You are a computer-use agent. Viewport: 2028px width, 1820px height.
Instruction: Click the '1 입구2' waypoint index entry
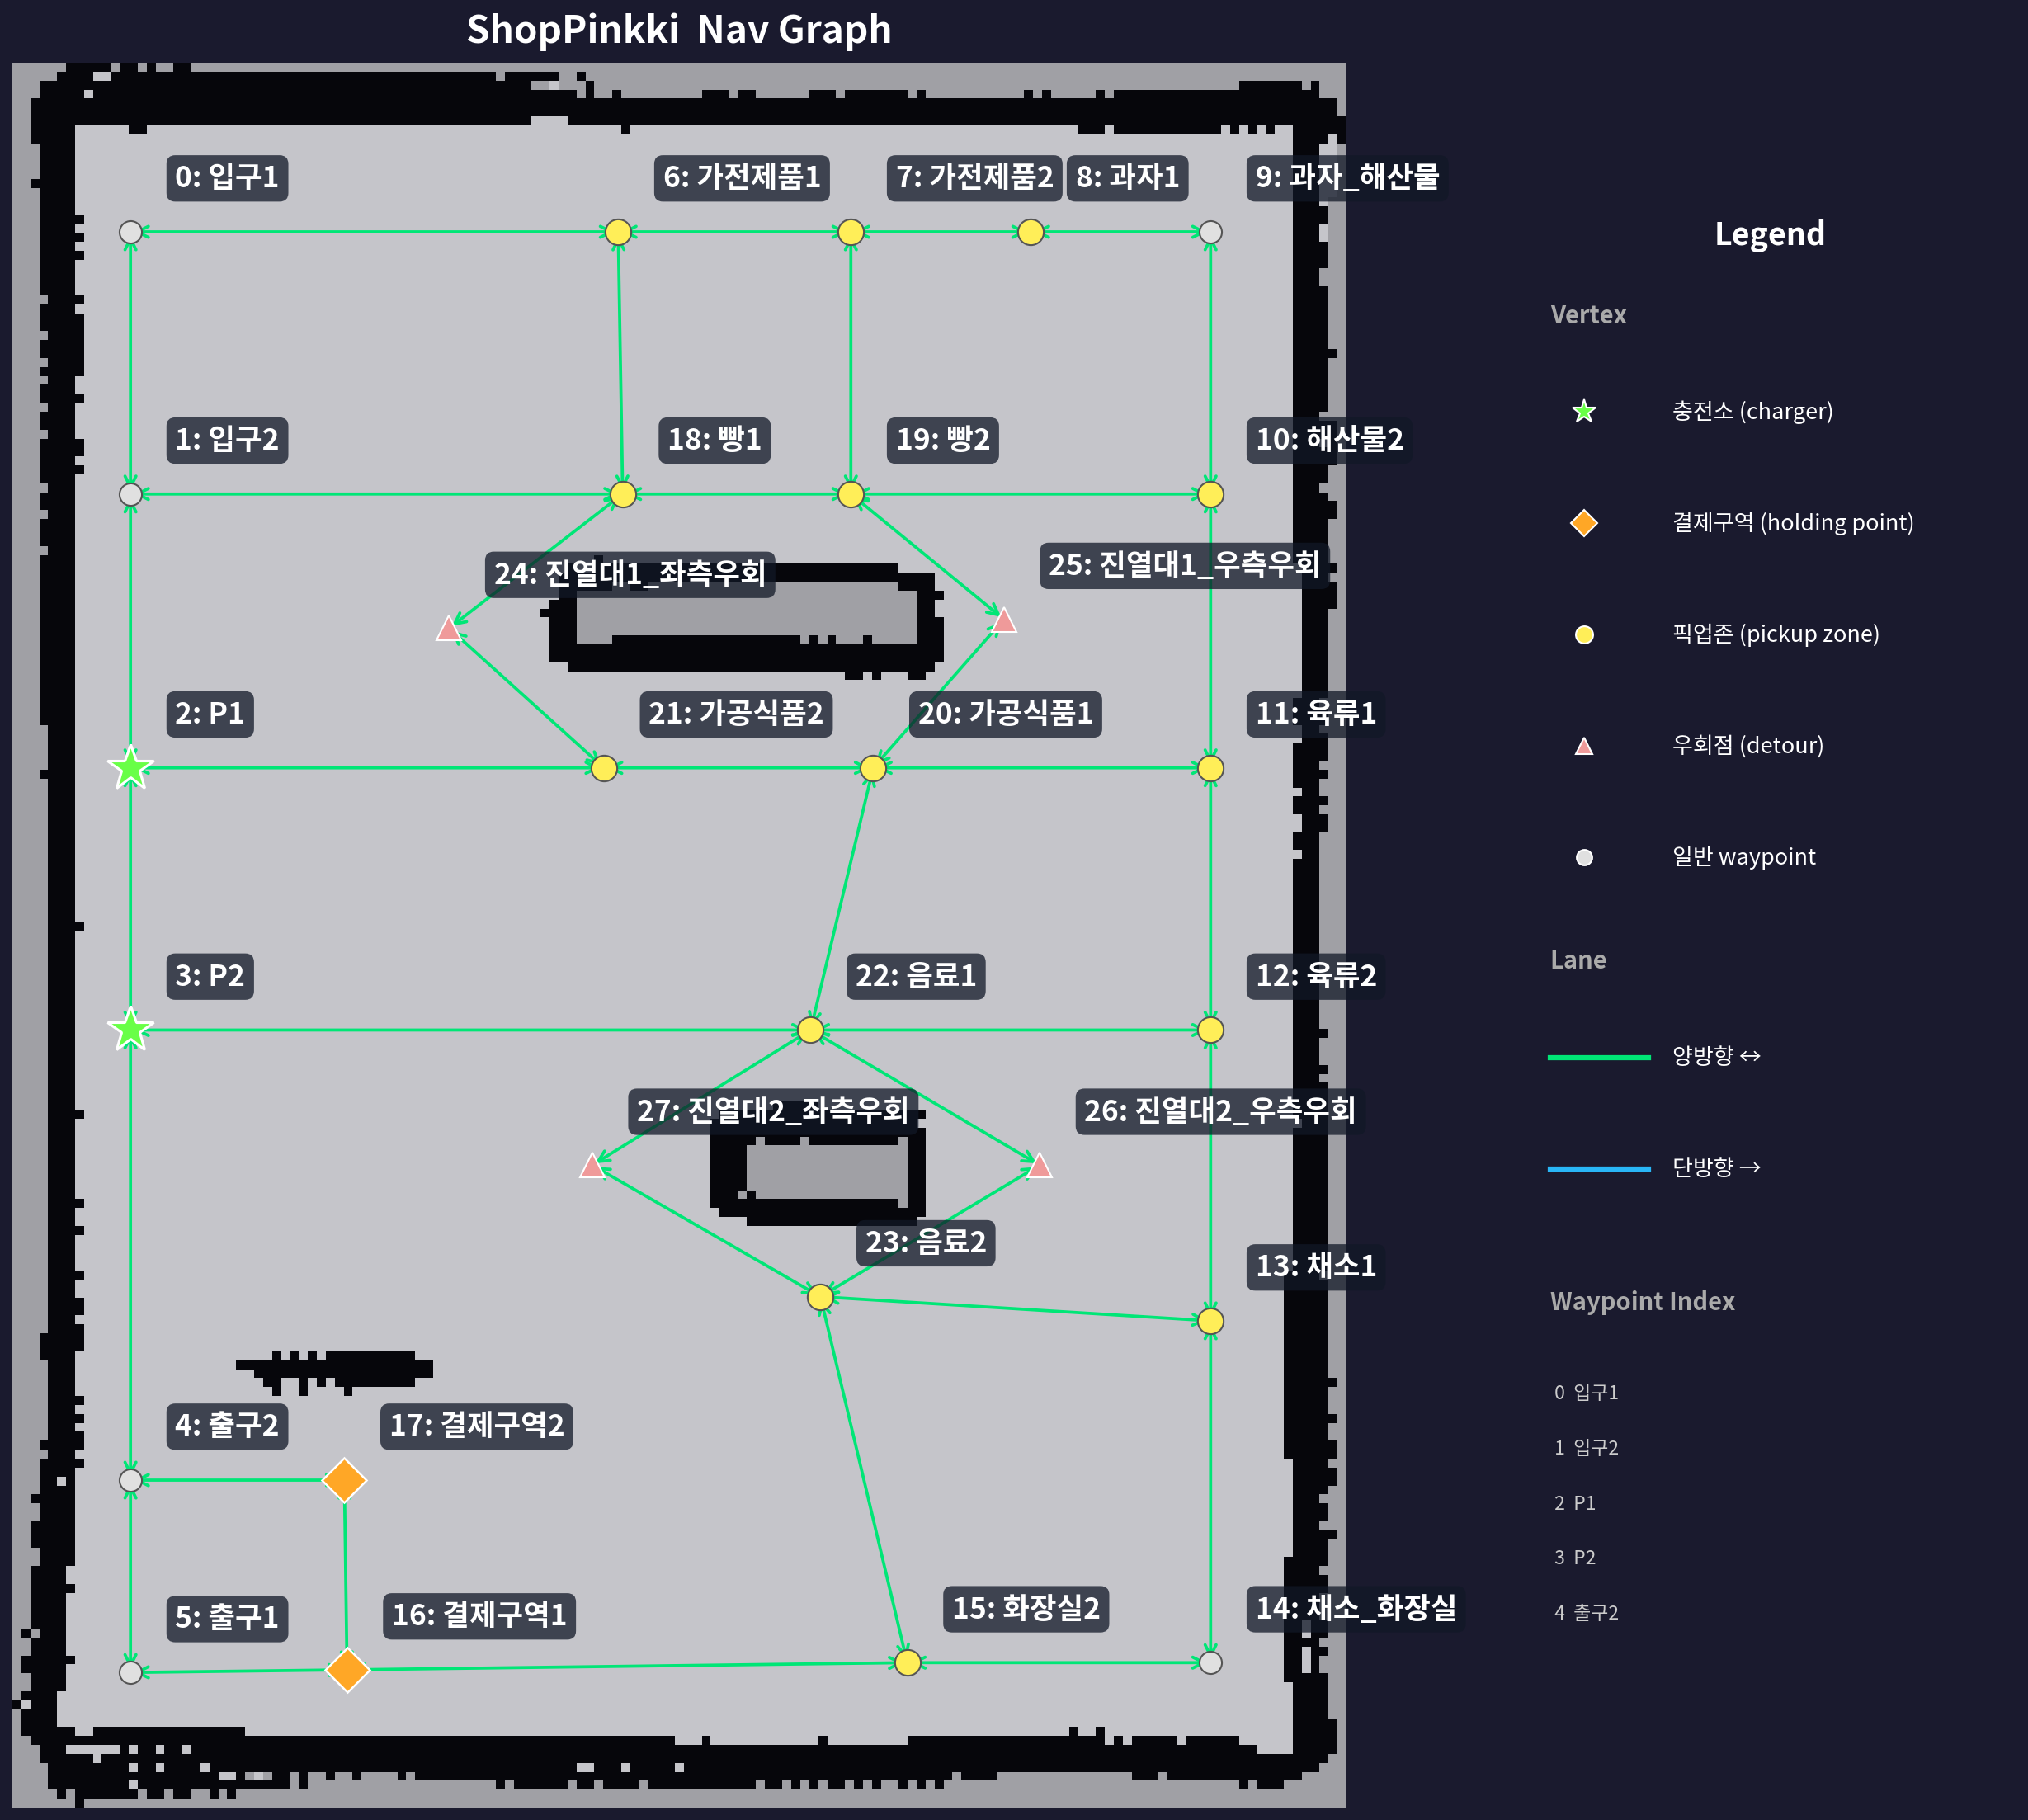(x=1586, y=1447)
